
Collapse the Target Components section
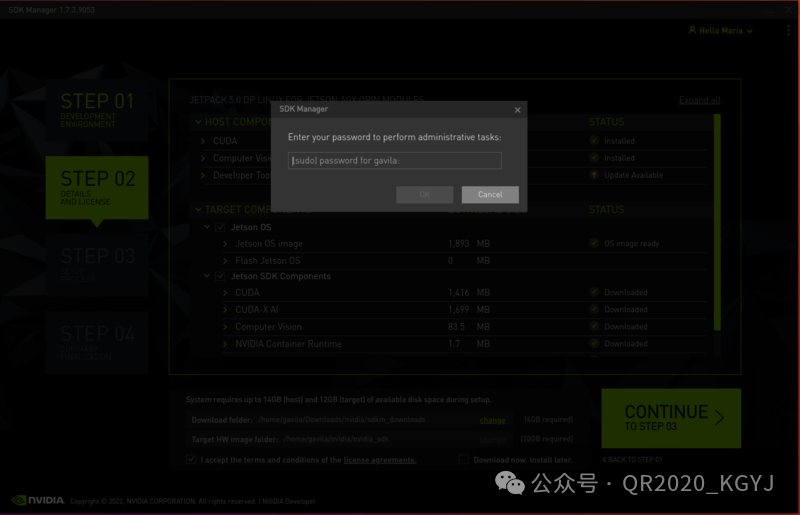tap(198, 210)
